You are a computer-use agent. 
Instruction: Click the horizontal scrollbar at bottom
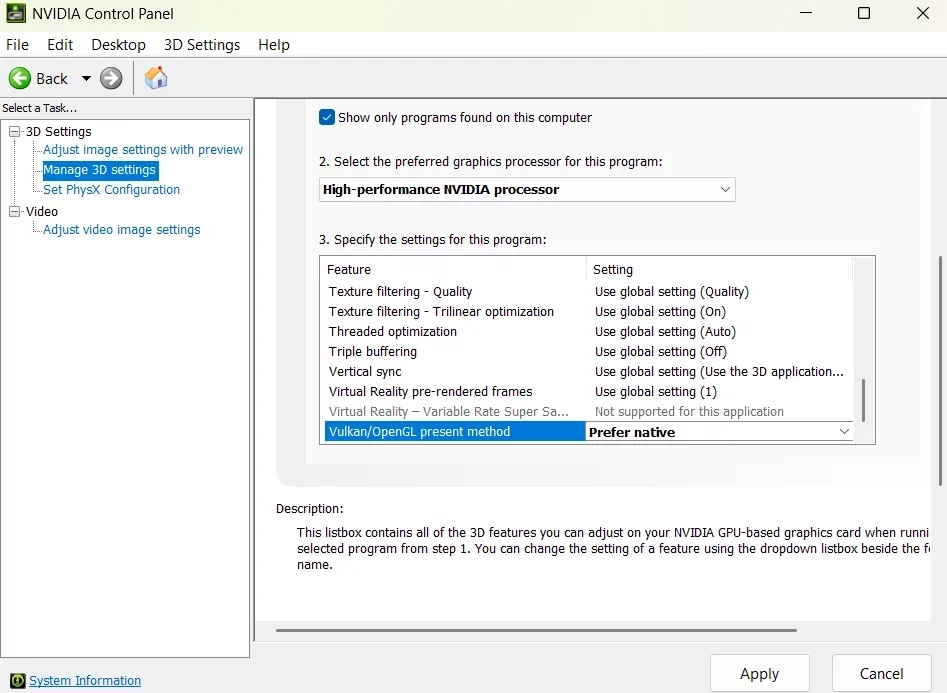(536, 630)
